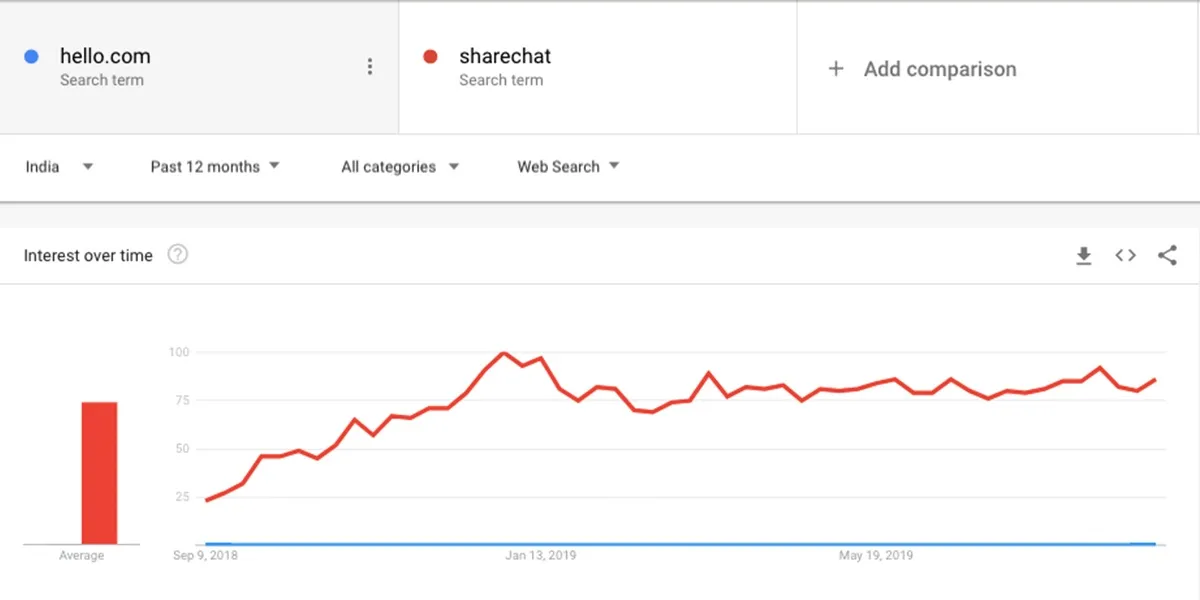This screenshot has width=1200, height=600.
Task: Expand the All categories dropdown
Action: point(400,167)
